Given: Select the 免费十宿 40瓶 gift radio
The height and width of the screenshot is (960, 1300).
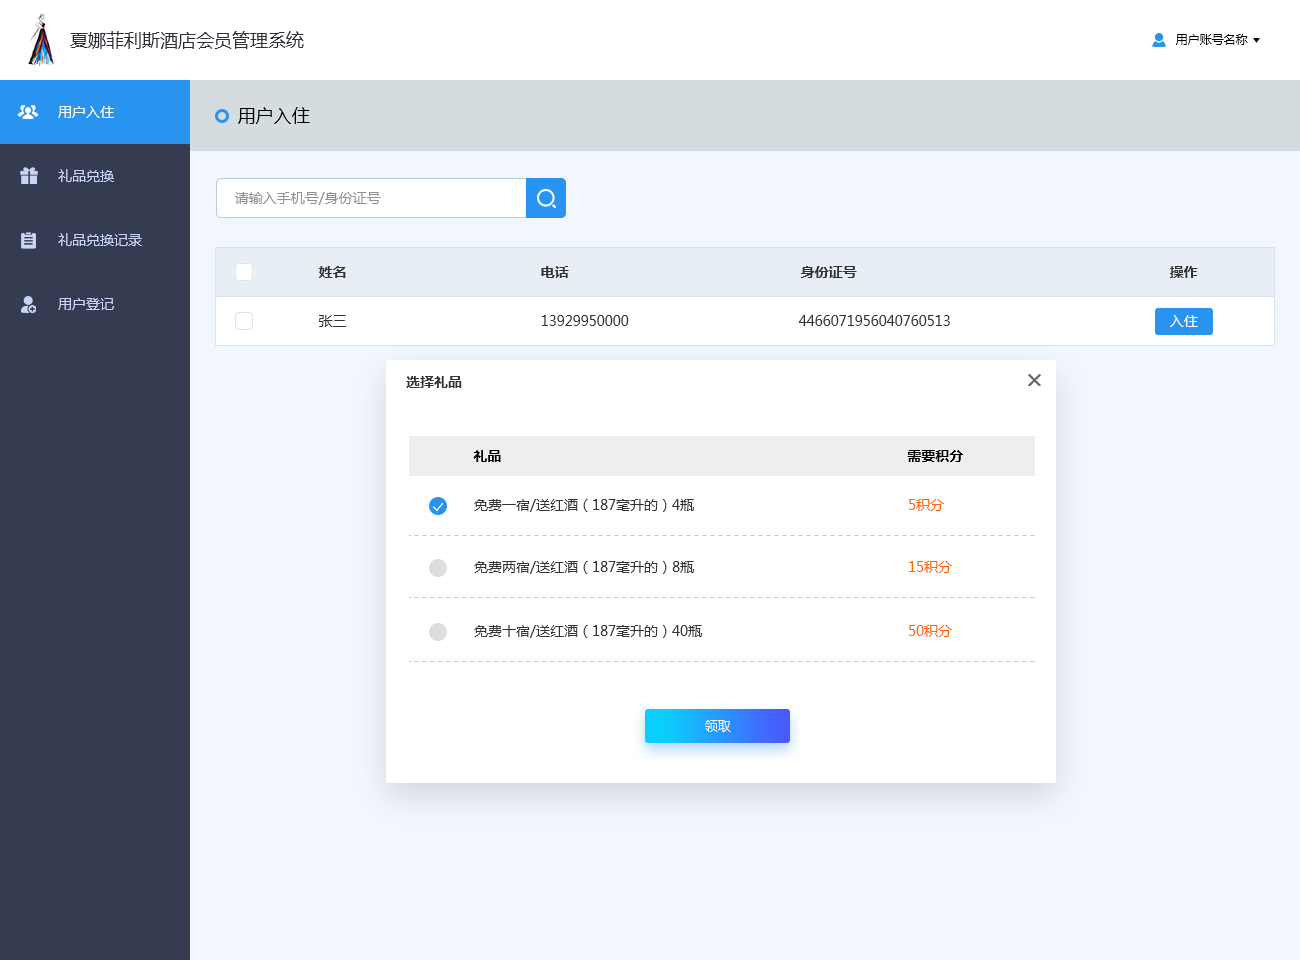Looking at the screenshot, I should [x=438, y=632].
